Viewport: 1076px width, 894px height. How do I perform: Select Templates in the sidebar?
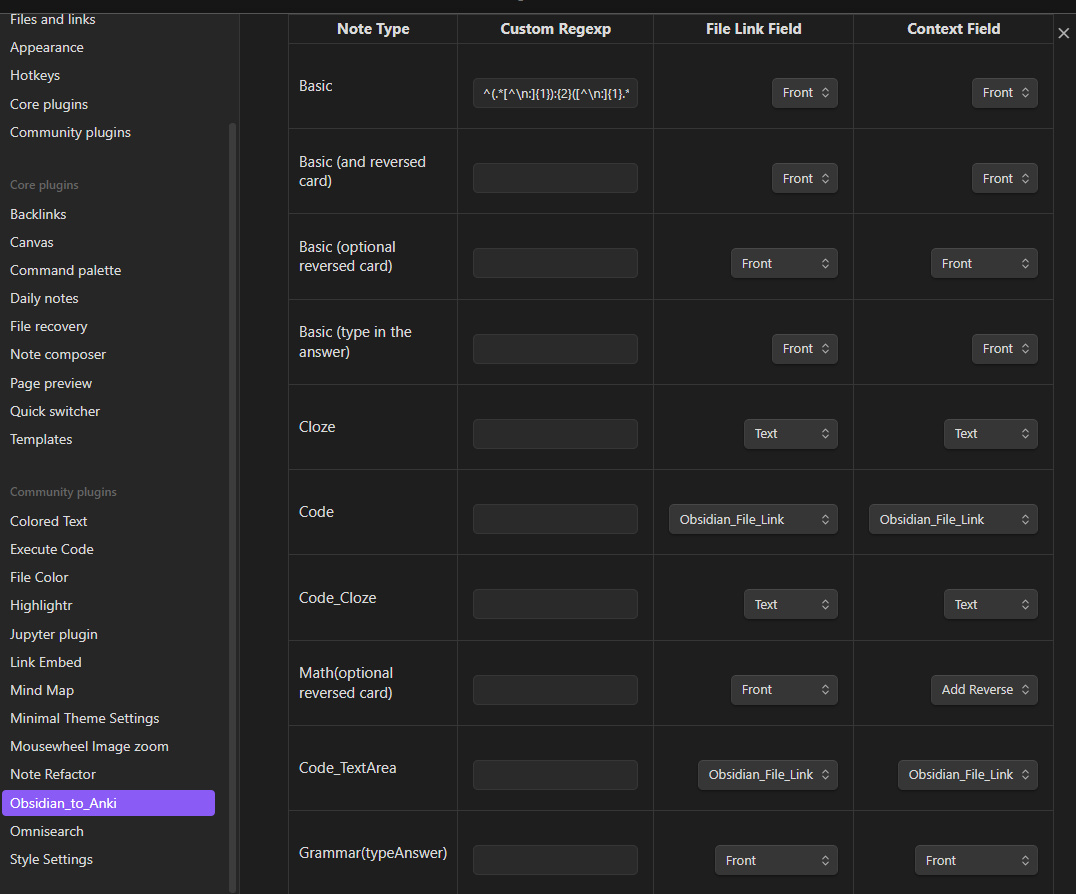coord(41,439)
